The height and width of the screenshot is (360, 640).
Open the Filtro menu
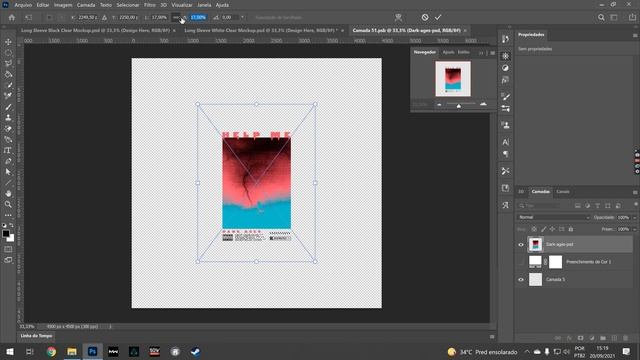coord(149,5)
